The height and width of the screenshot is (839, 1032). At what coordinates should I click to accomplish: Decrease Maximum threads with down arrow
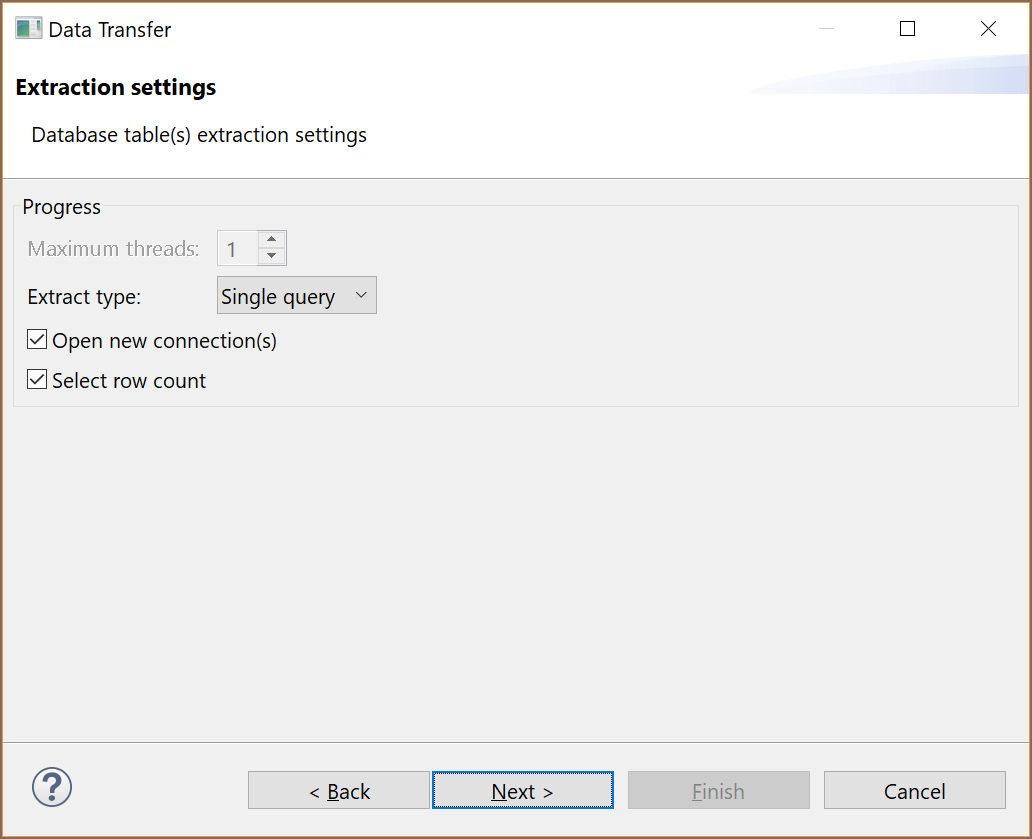click(271, 256)
